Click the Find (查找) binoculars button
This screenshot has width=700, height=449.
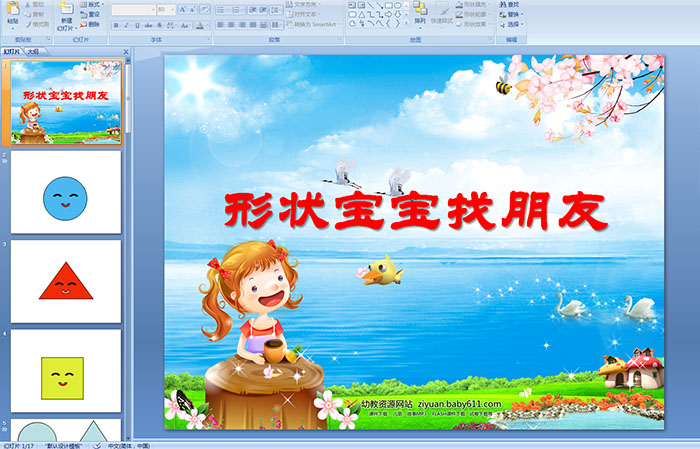509,4
